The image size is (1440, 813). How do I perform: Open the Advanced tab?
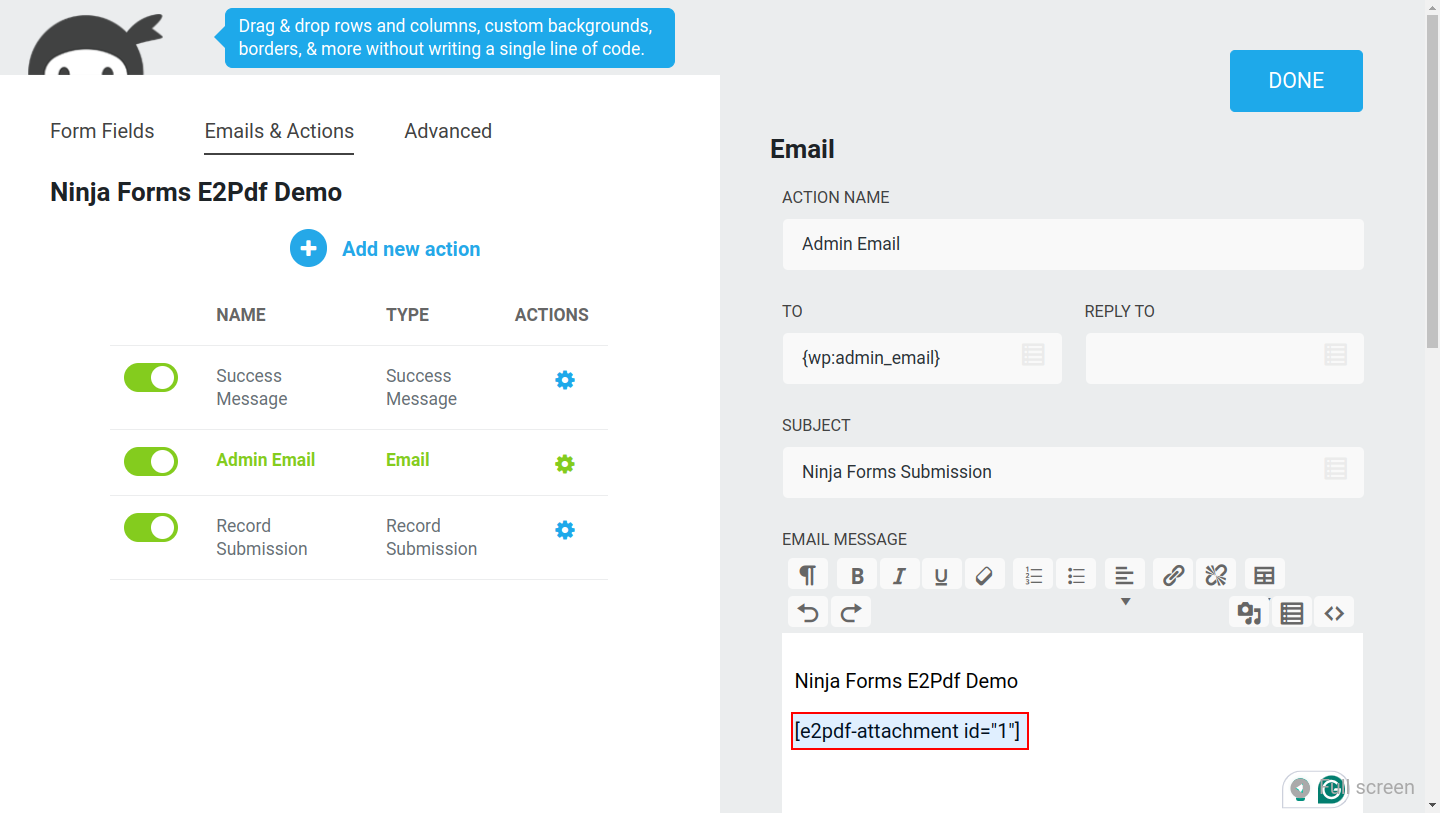[x=448, y=131]
